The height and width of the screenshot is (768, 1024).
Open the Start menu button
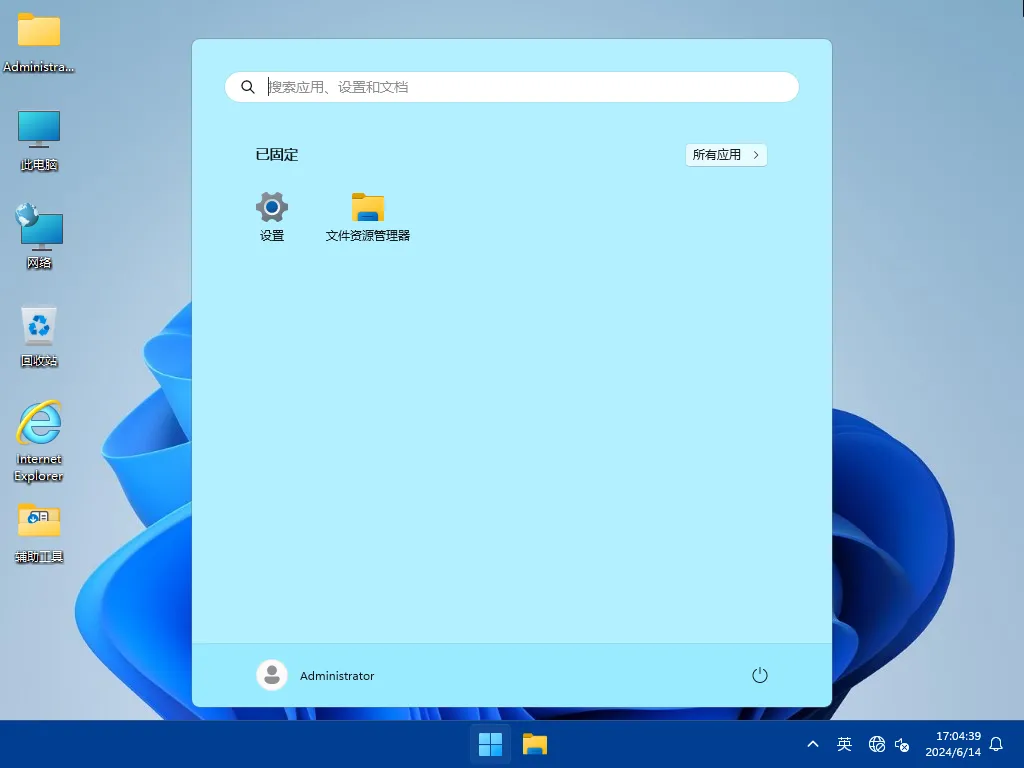tap(490, 744)
